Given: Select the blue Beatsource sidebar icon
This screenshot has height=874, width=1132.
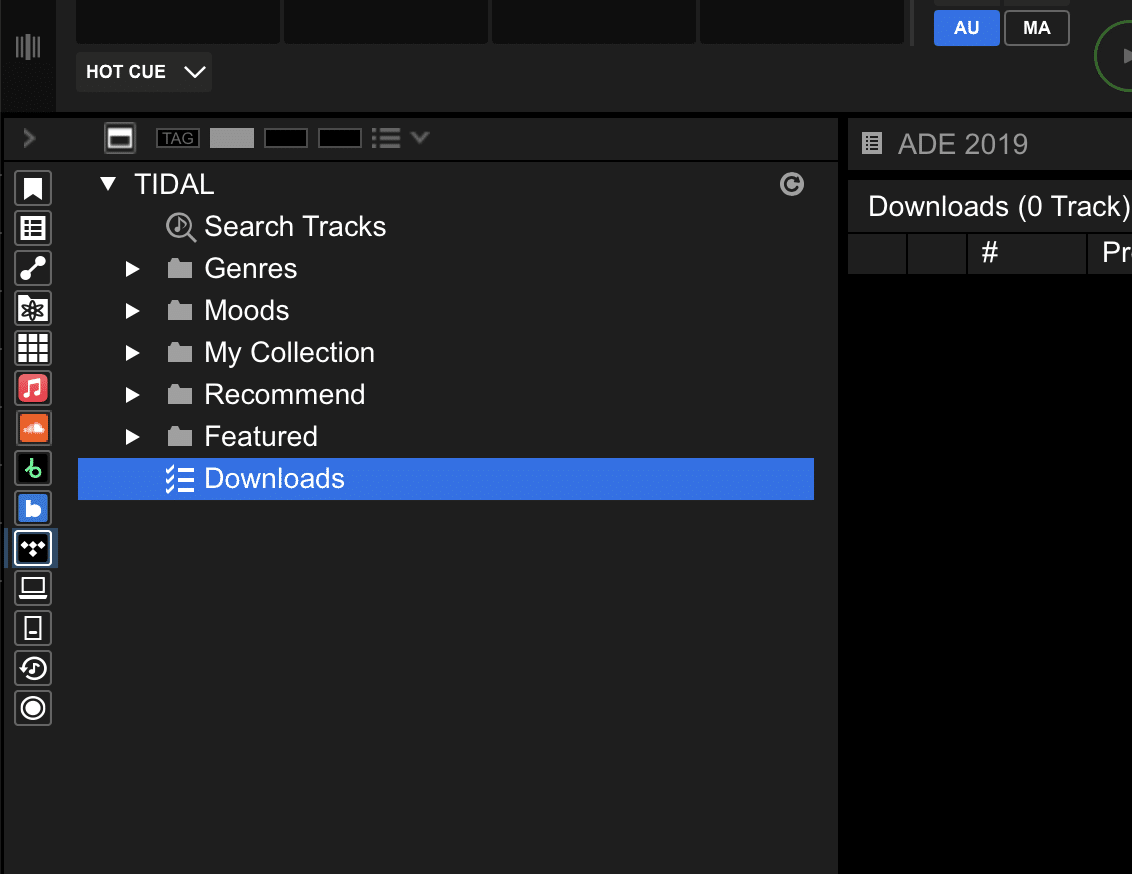Looking at the screenshot, I should tap(32, 508).
